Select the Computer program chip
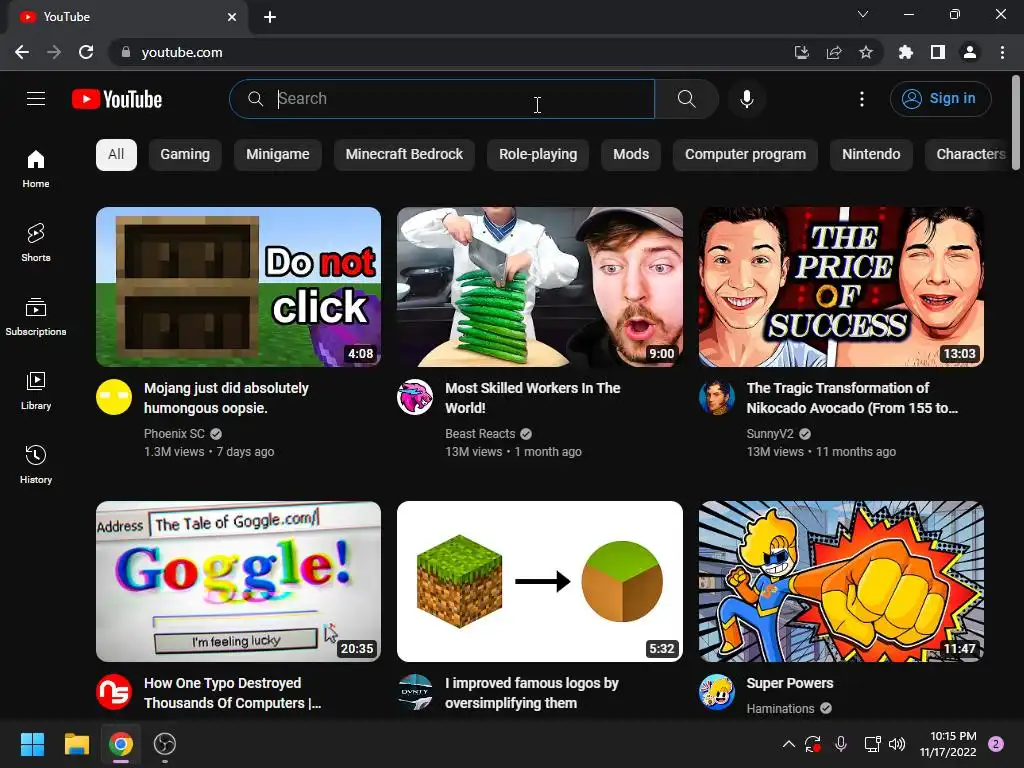 tap(745, 155)
